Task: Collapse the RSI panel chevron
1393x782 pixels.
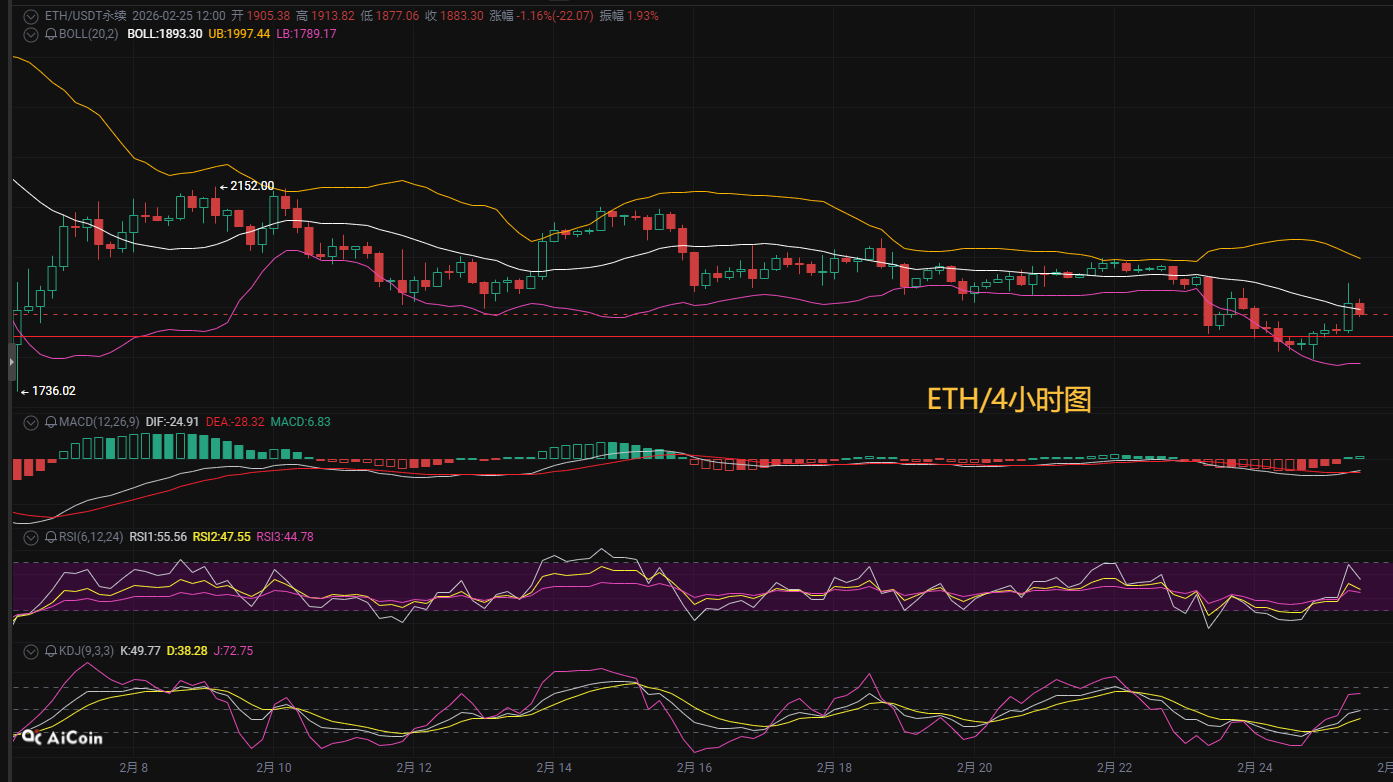Action: click(31, 537)
